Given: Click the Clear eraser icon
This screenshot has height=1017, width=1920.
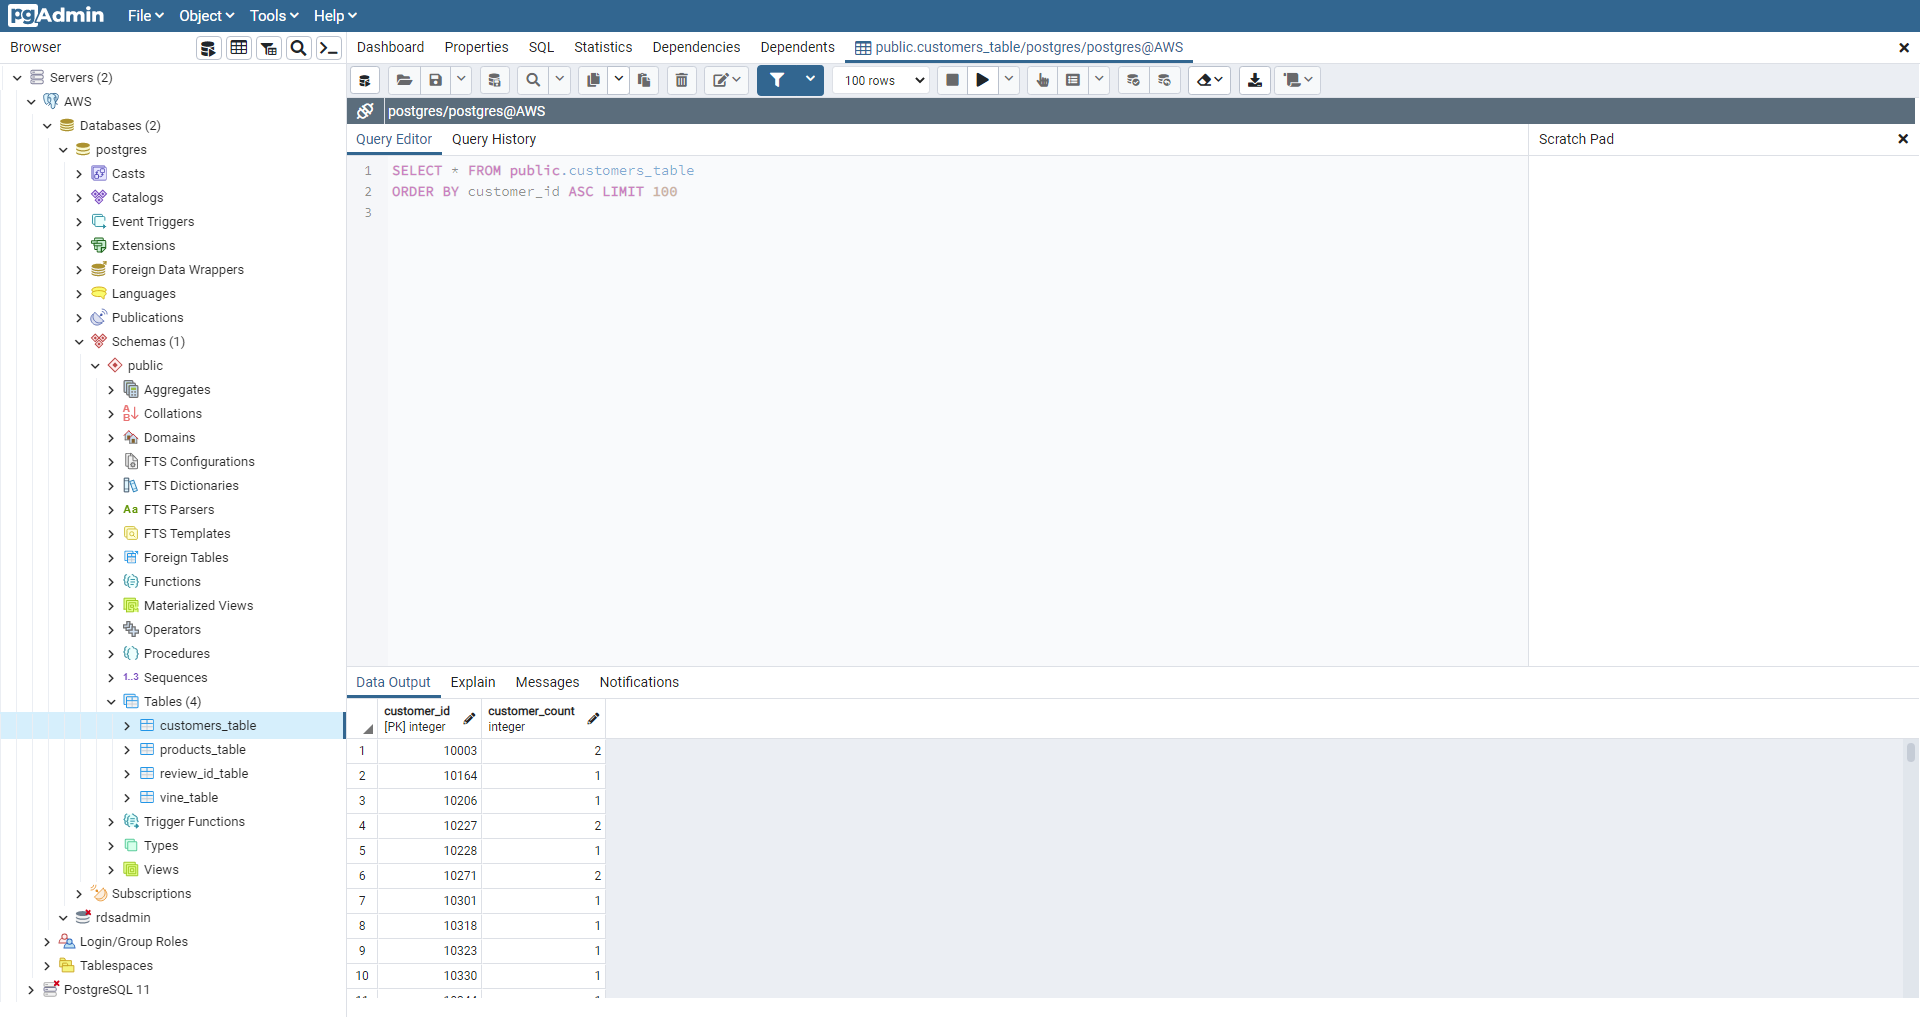Looking at the screenshot, I should click(1209, 80).
